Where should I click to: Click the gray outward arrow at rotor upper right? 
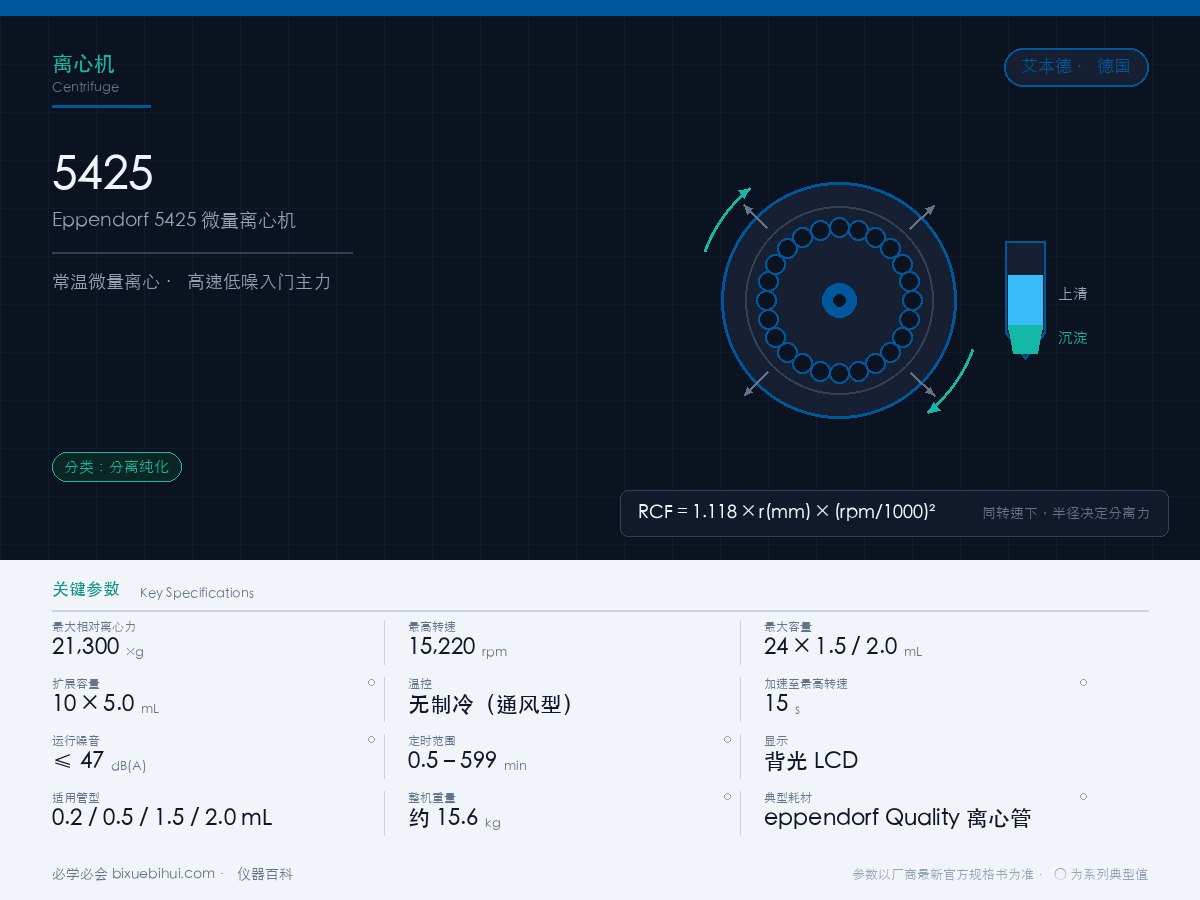922,217
